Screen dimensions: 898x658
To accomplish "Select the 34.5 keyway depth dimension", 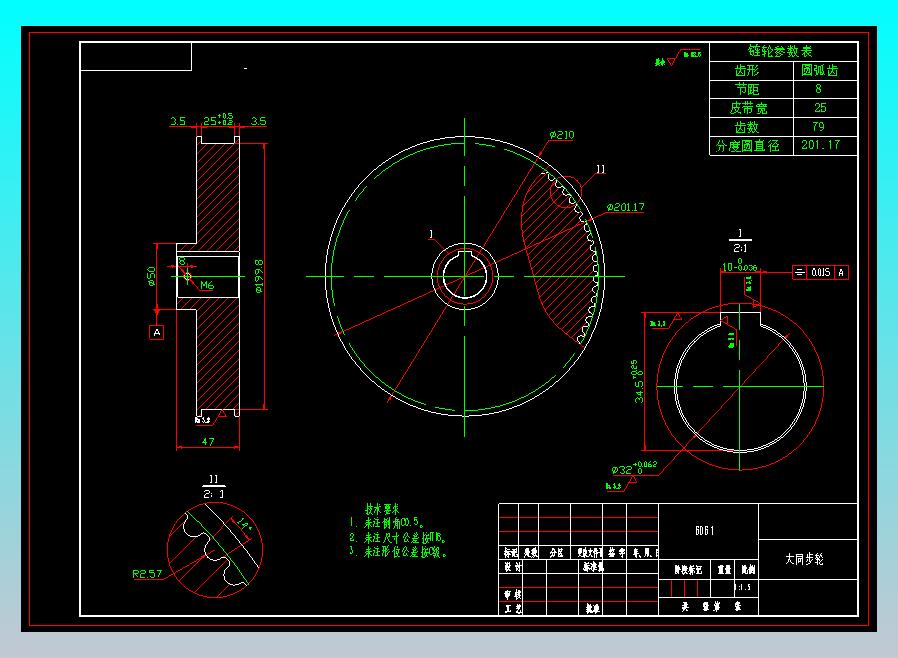I will pyautogui.click(x=637, y=381).
